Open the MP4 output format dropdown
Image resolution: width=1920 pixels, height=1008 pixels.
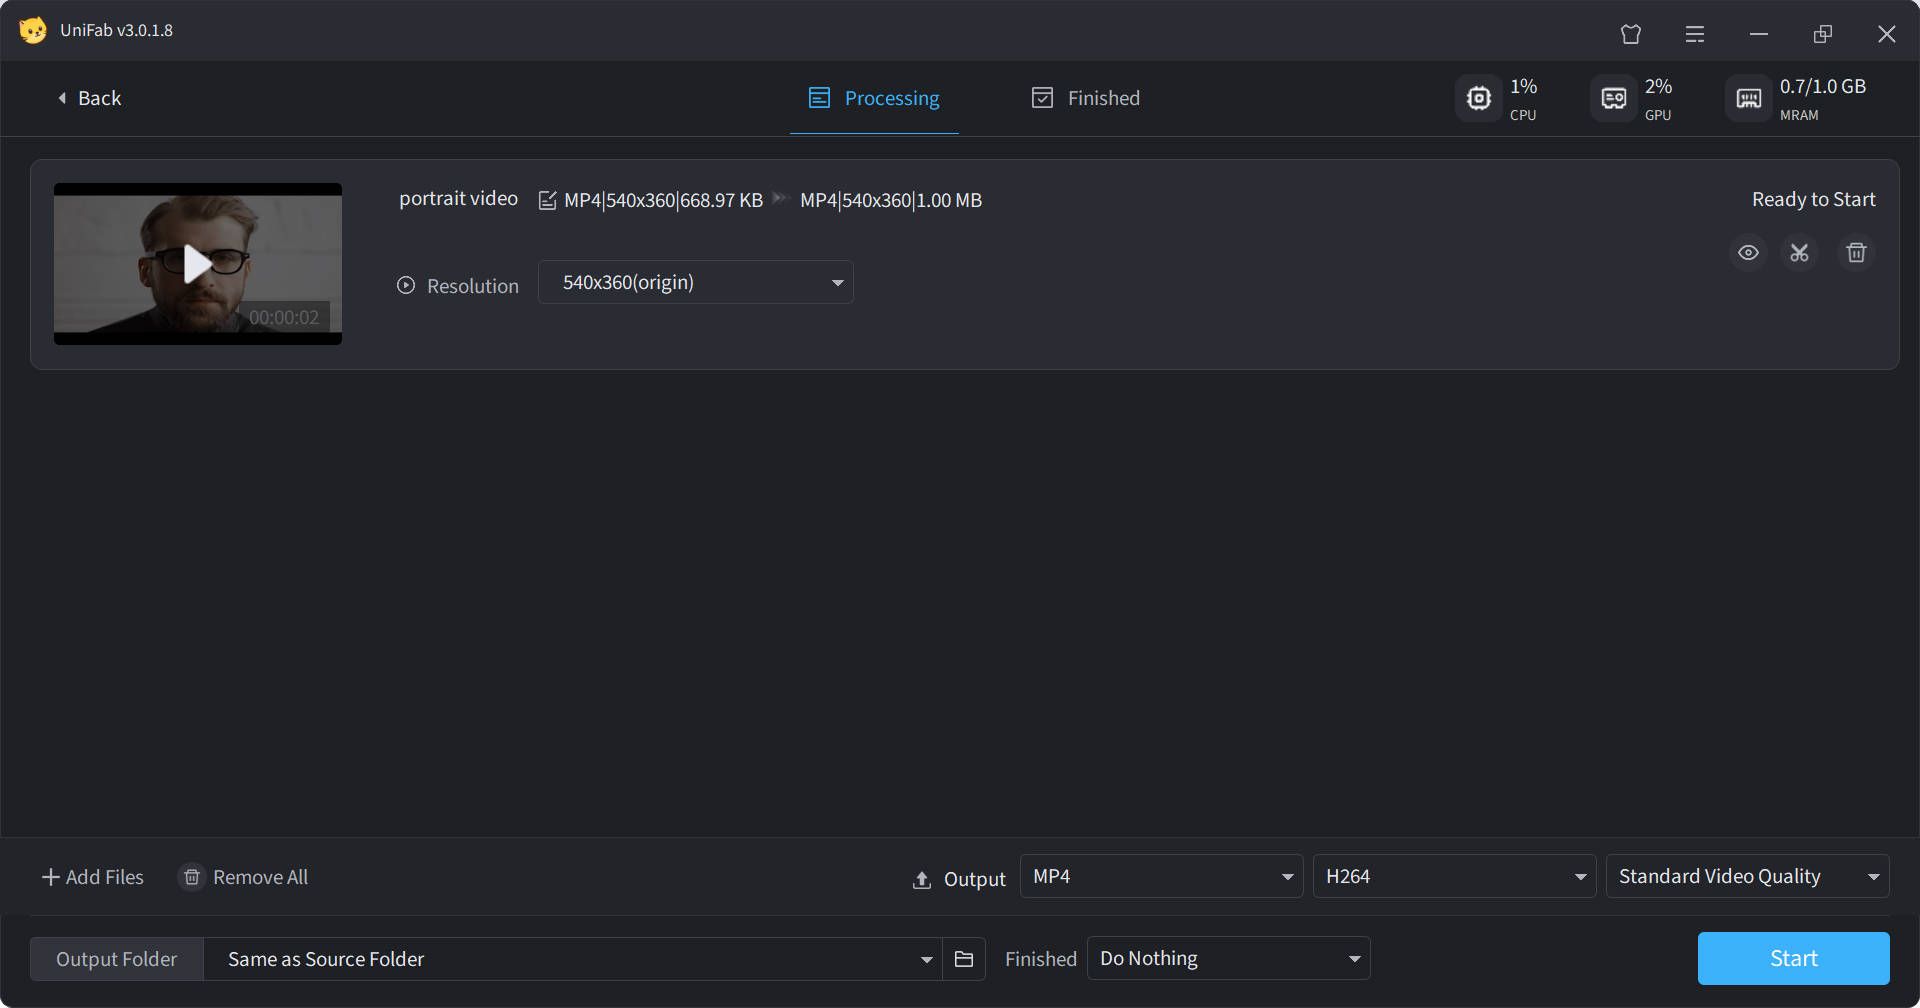[1161, 876]
